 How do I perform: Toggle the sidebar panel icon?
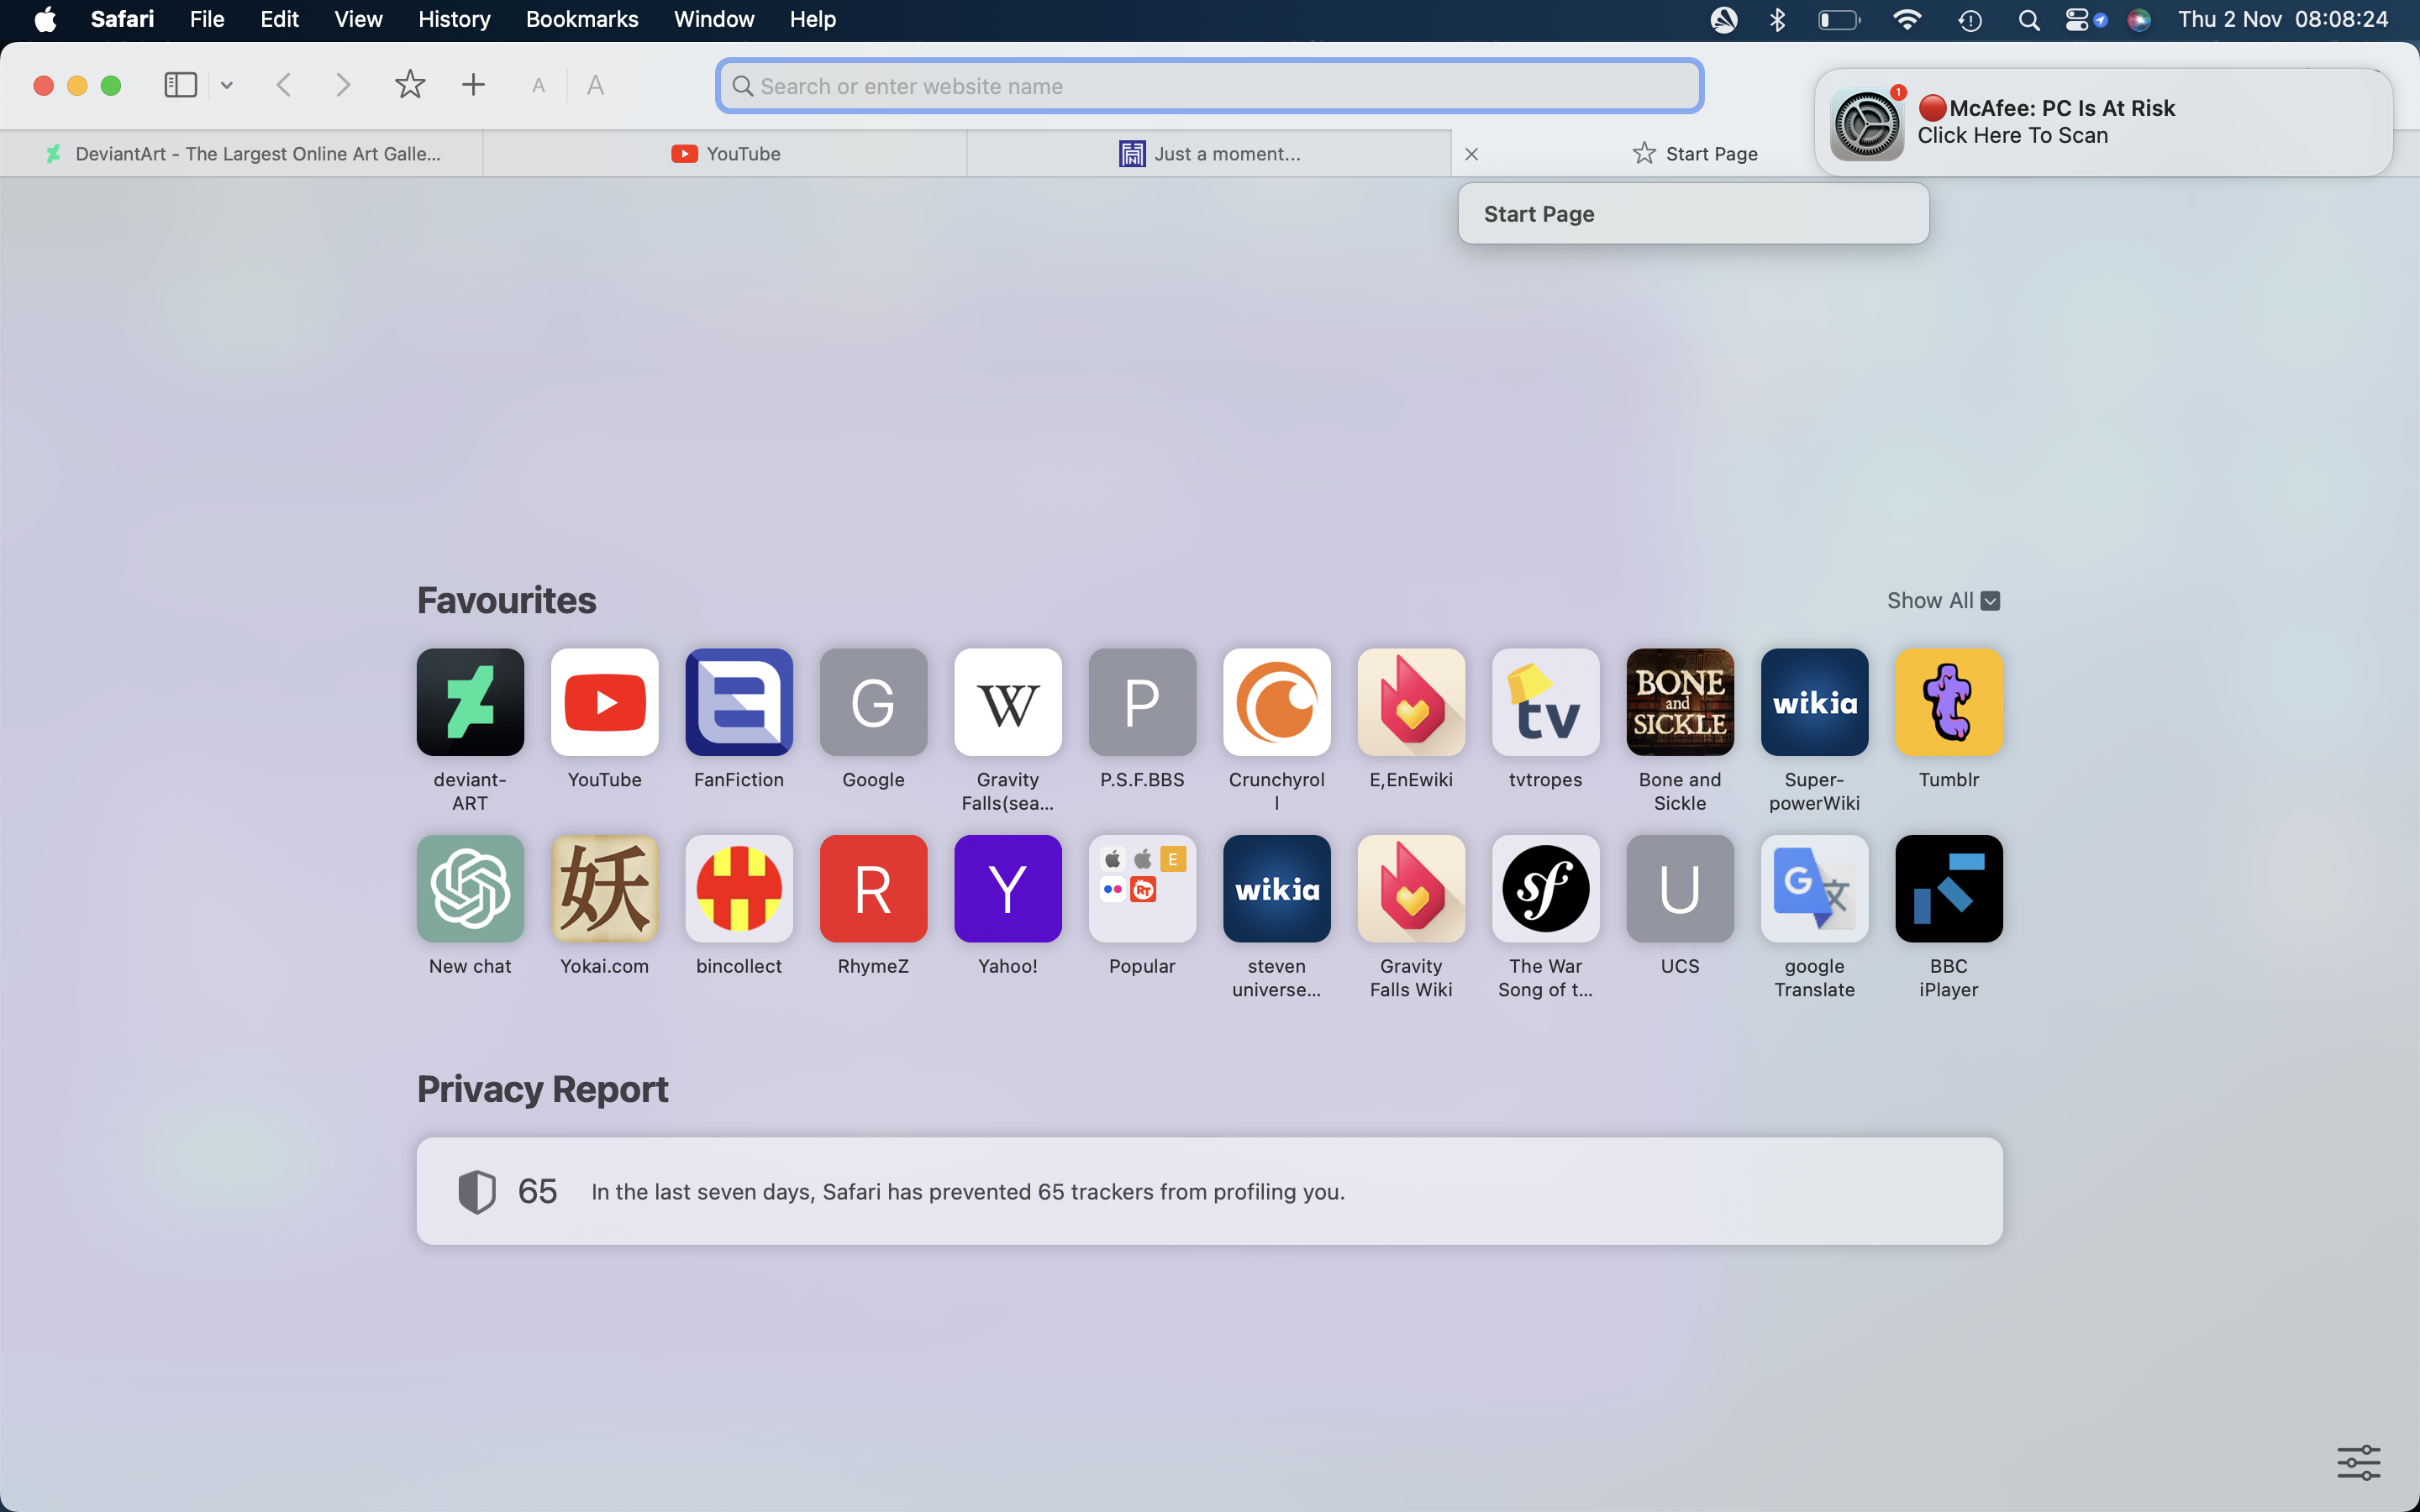click(180, 85)
